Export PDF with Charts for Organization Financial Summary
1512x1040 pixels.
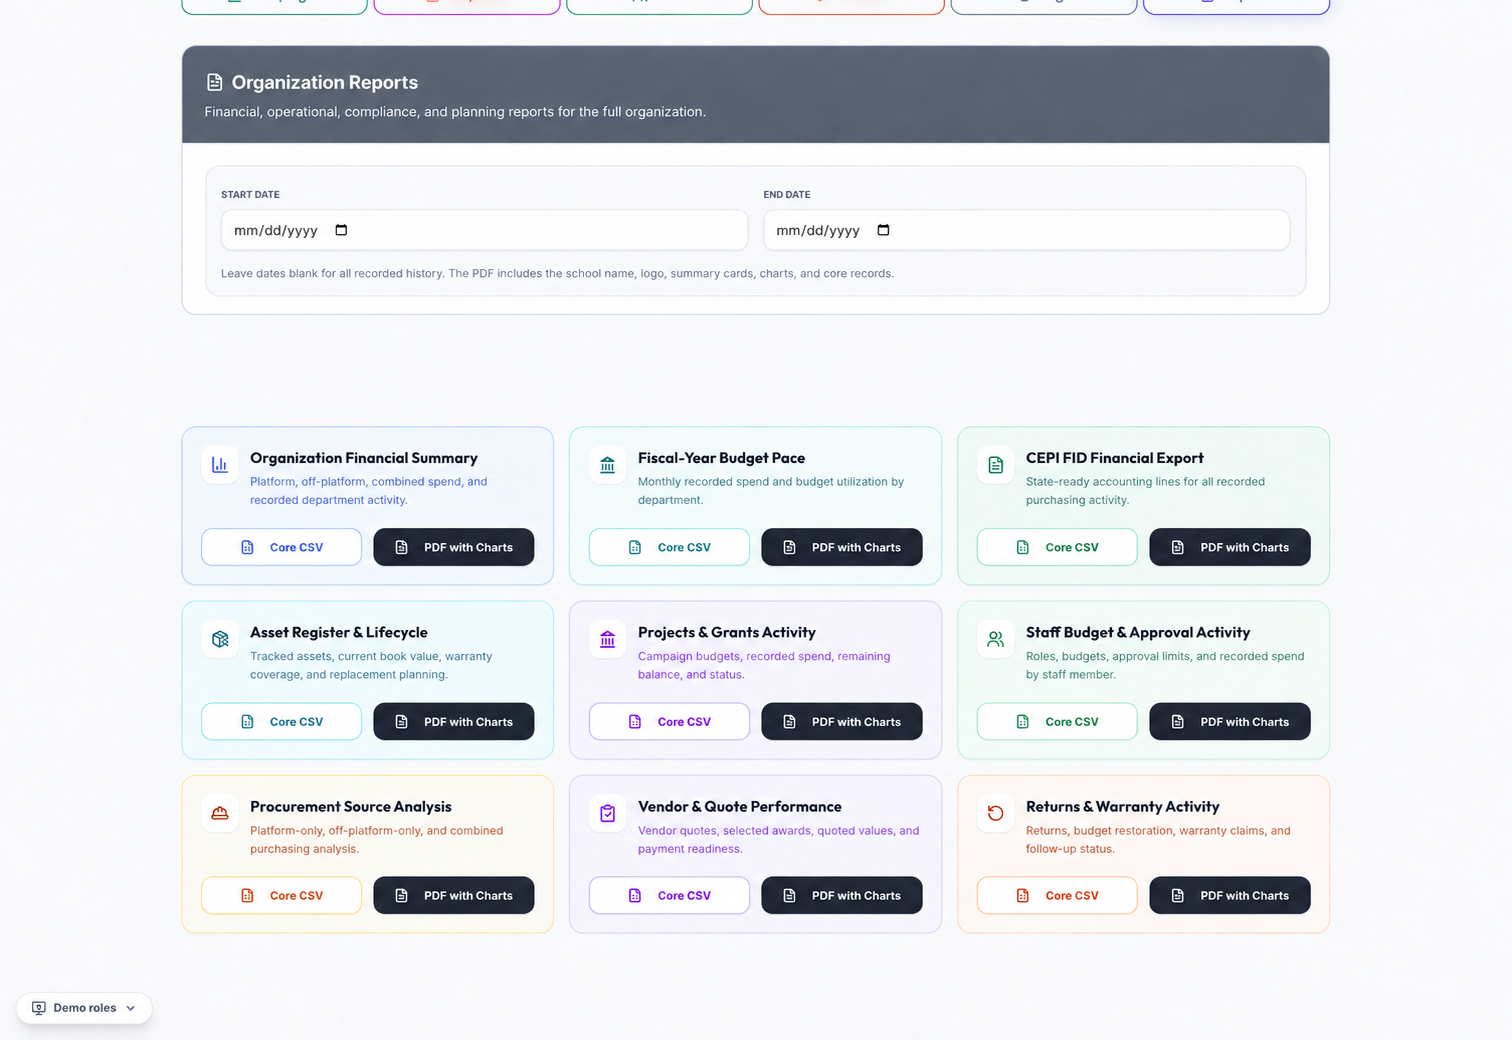[454, 547]
